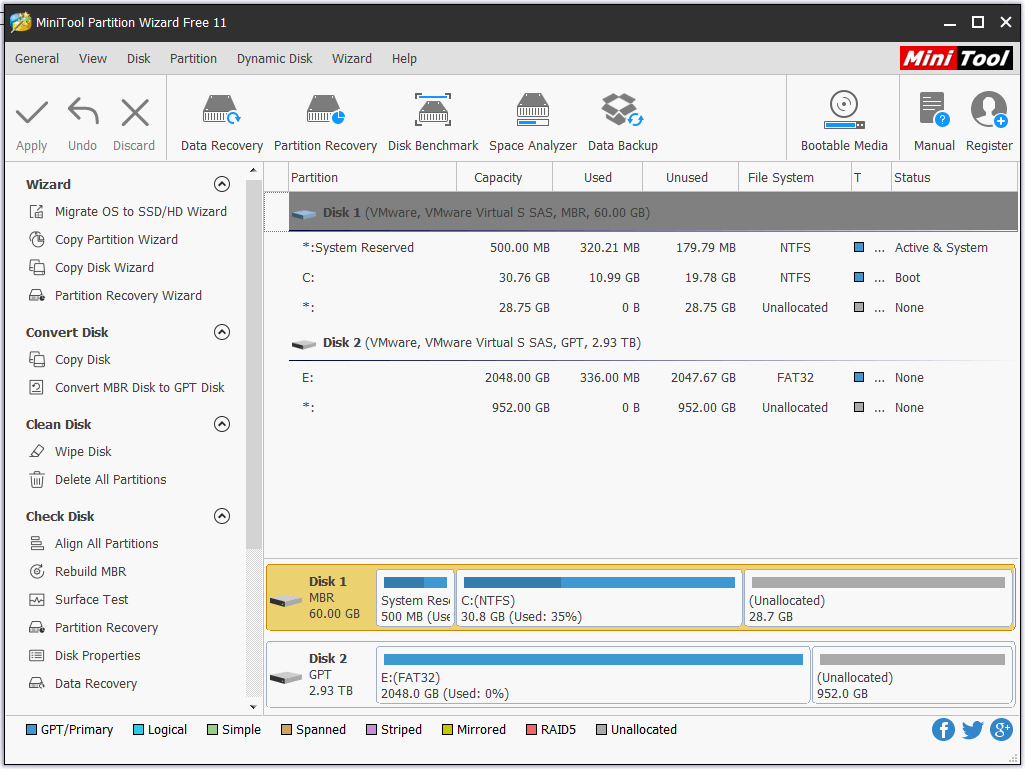Sort by Capacity column header
The width and height of the screenshot is (1025, 769).
pos(504,178)
